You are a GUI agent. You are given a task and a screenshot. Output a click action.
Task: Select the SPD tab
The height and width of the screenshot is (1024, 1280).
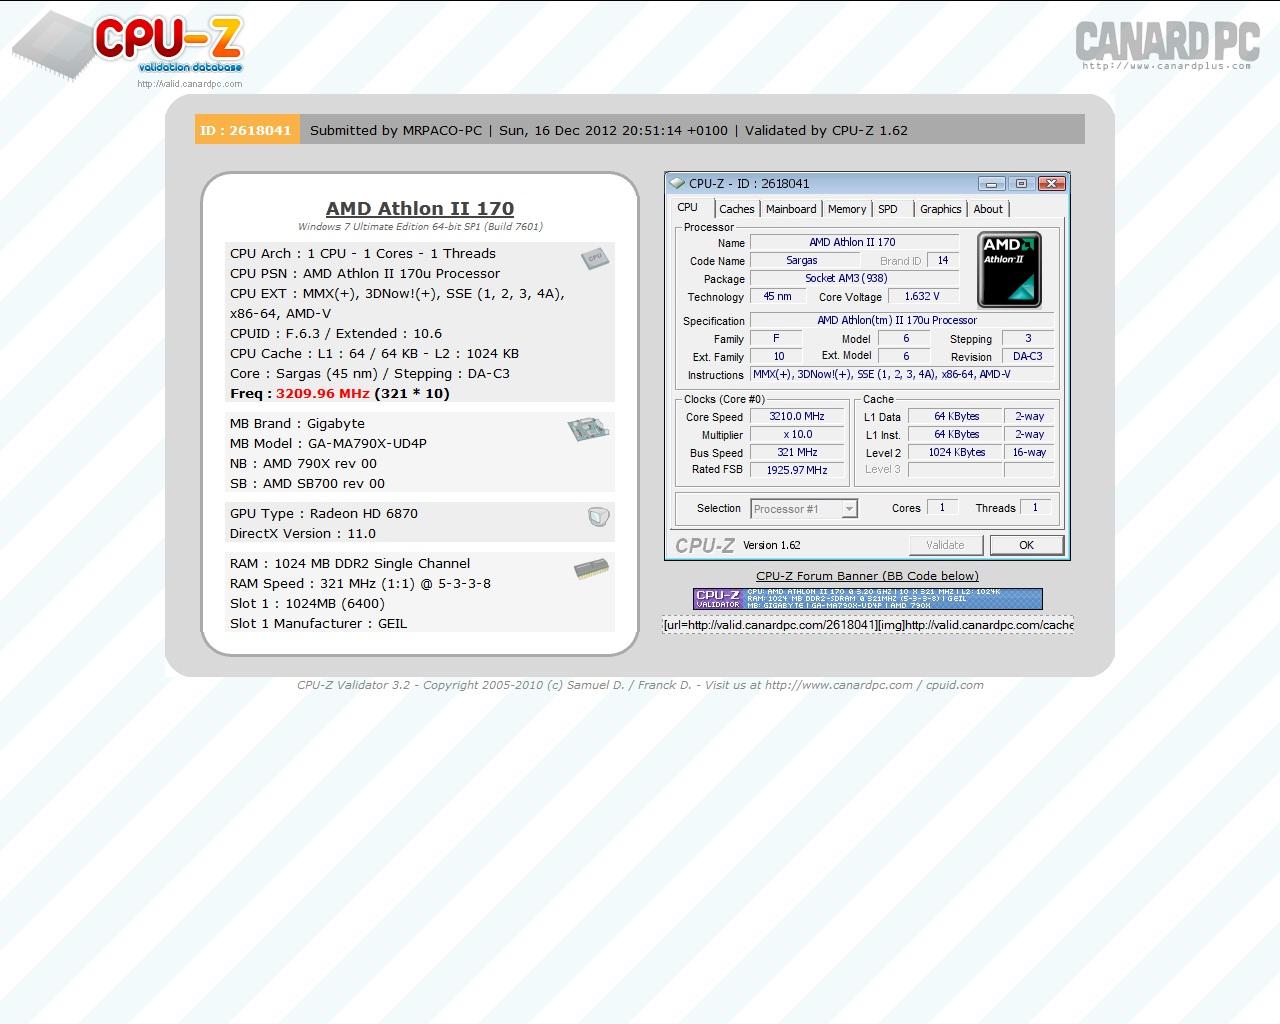(x=888, y=209)
